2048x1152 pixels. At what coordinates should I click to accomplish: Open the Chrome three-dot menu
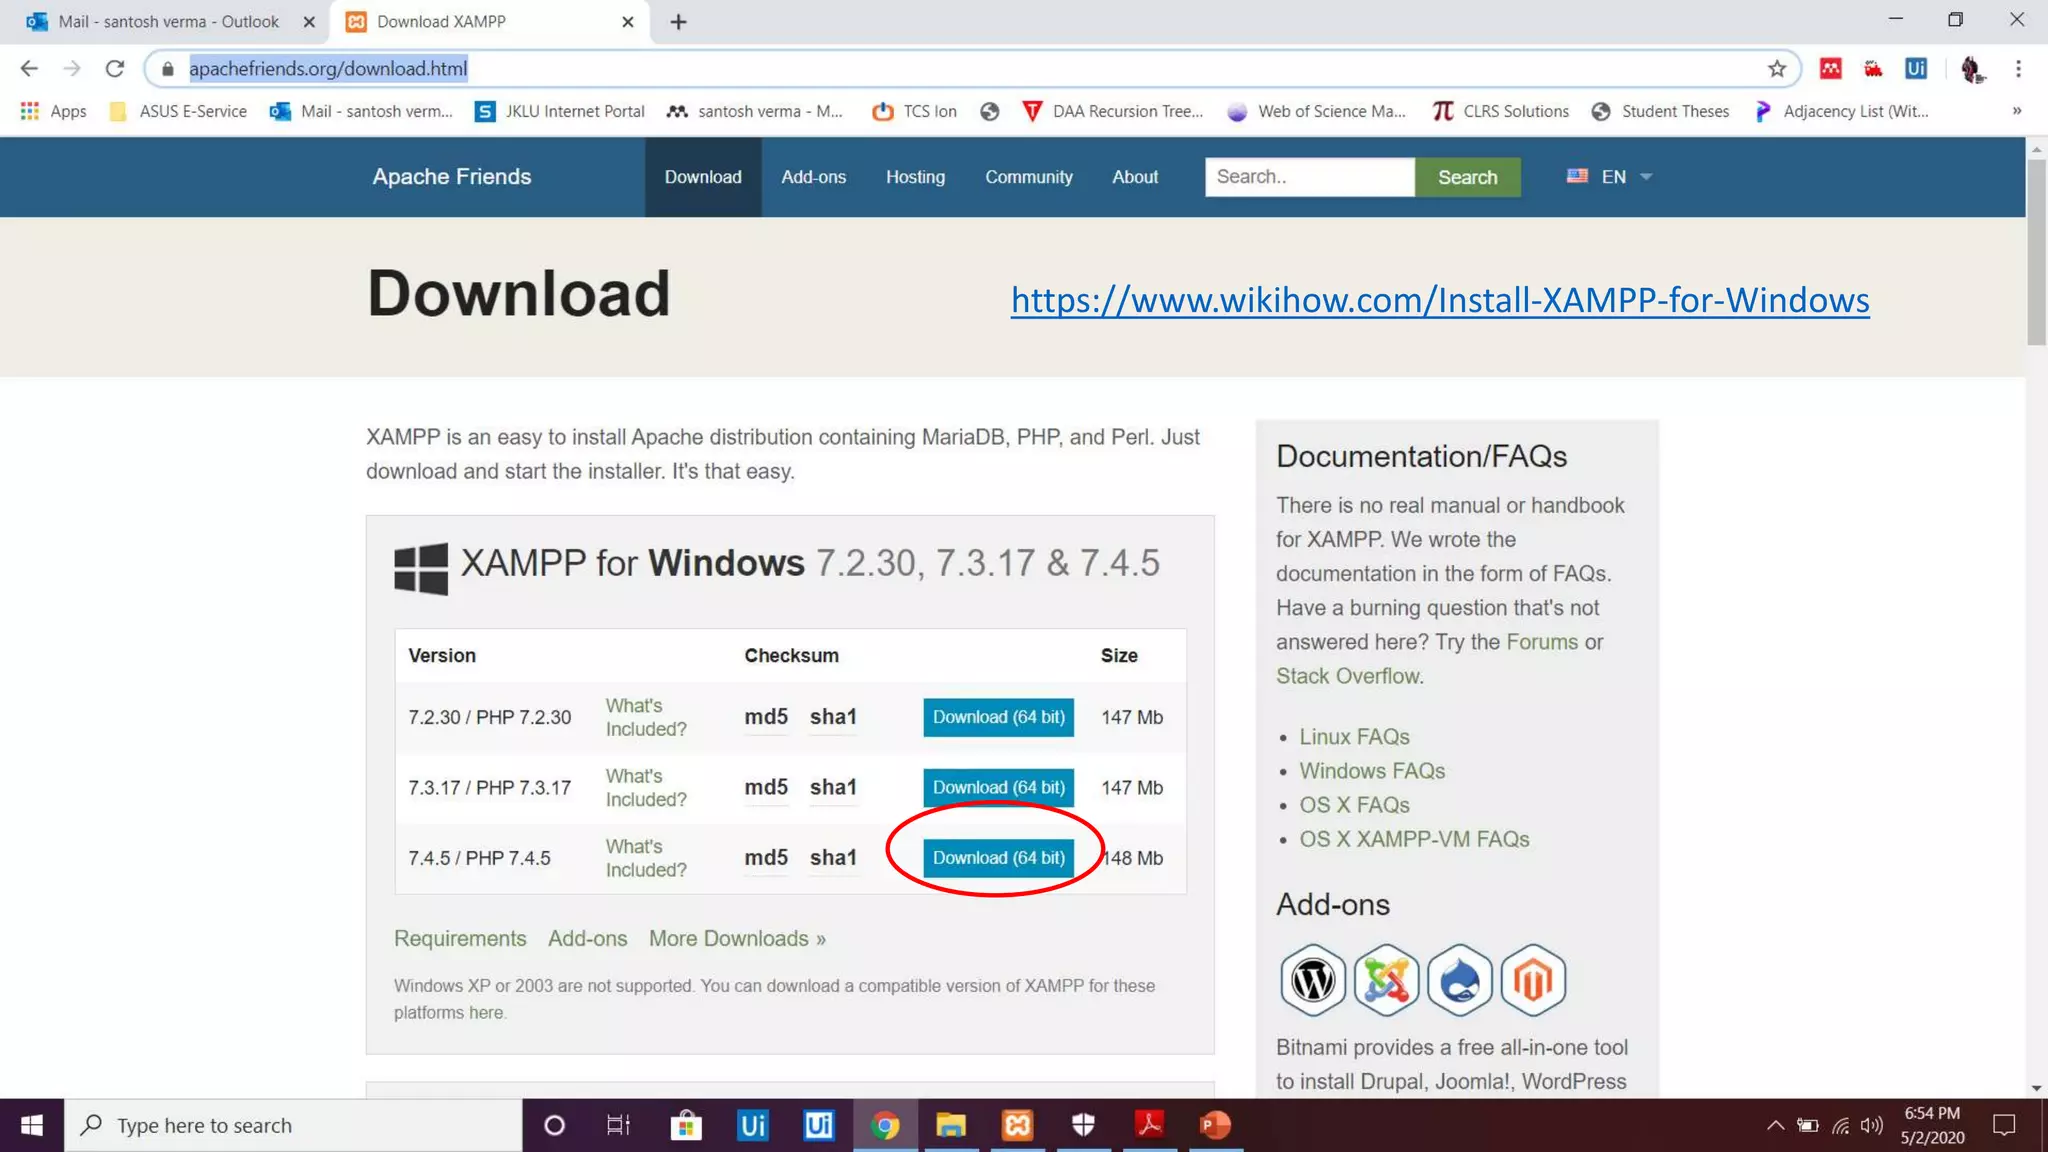(x=2018, y=68)
